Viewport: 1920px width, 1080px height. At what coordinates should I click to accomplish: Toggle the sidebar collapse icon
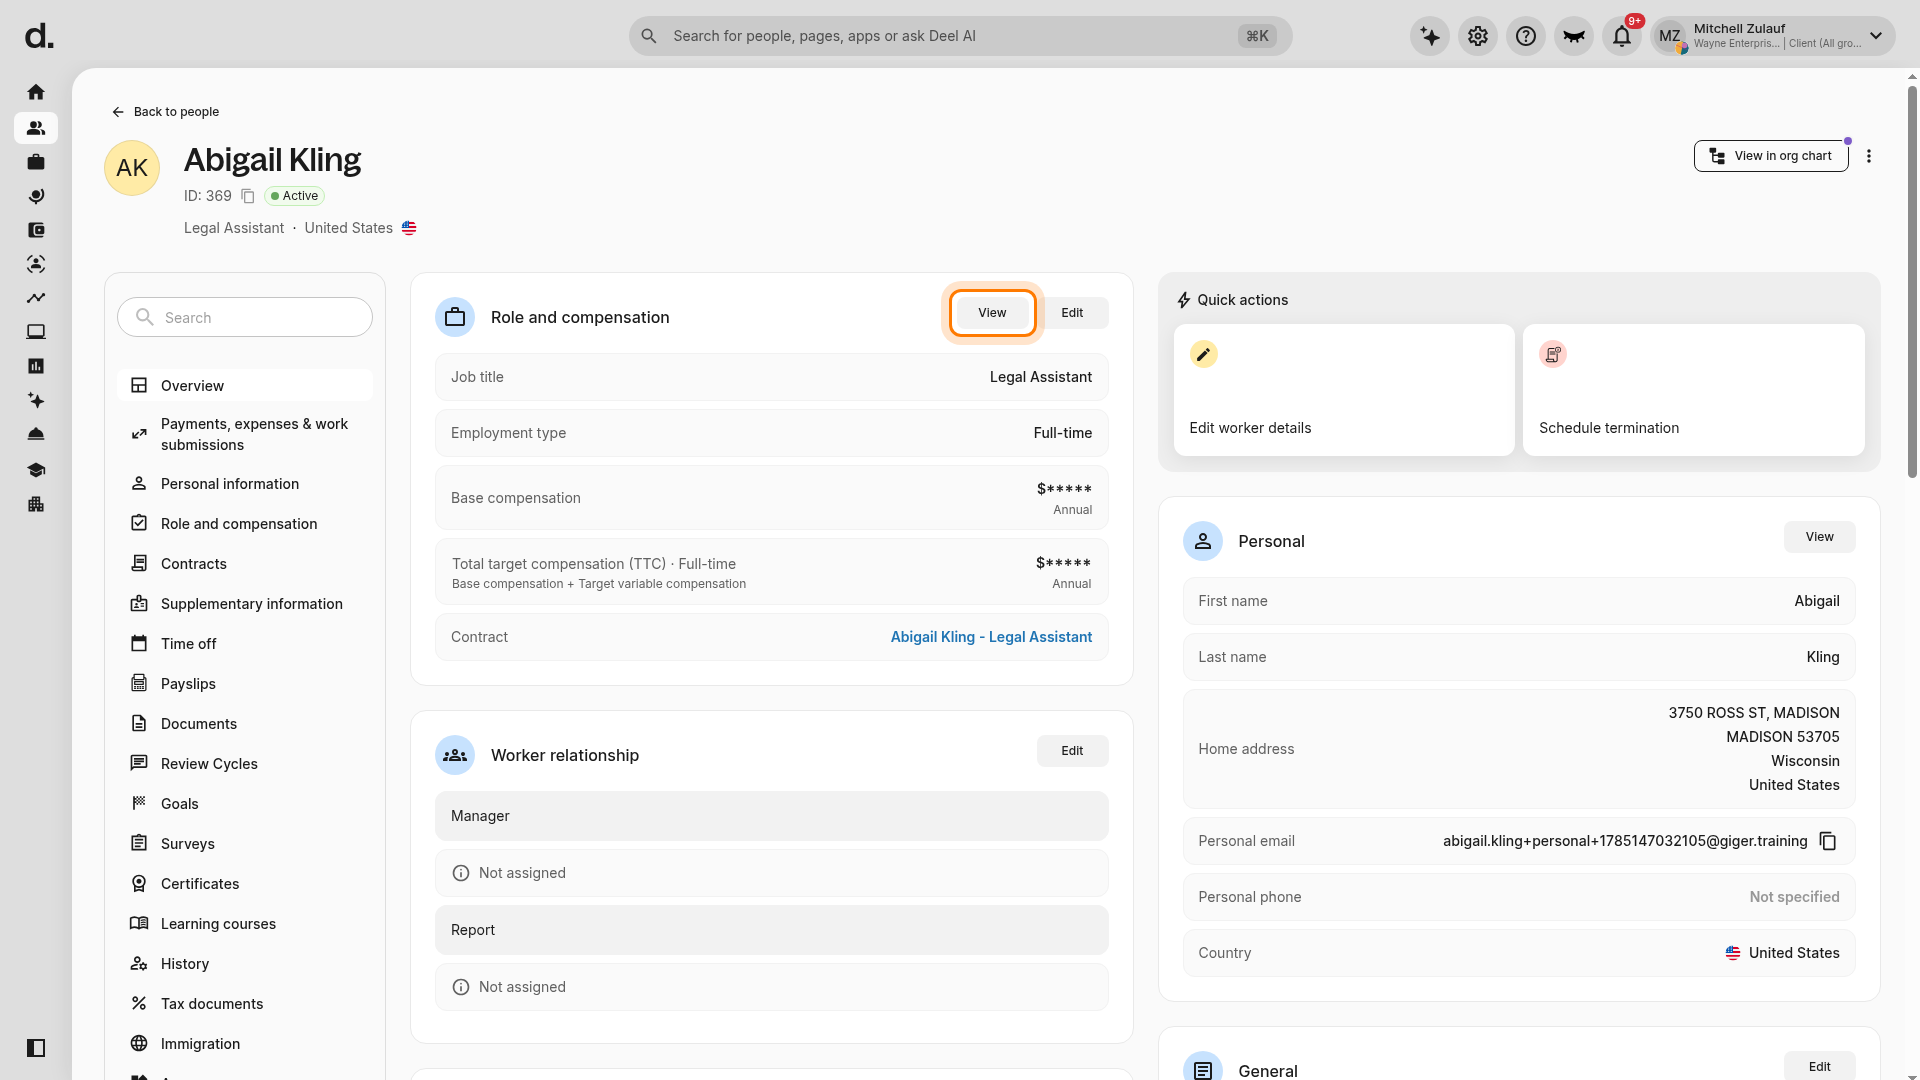[36, 1048]
